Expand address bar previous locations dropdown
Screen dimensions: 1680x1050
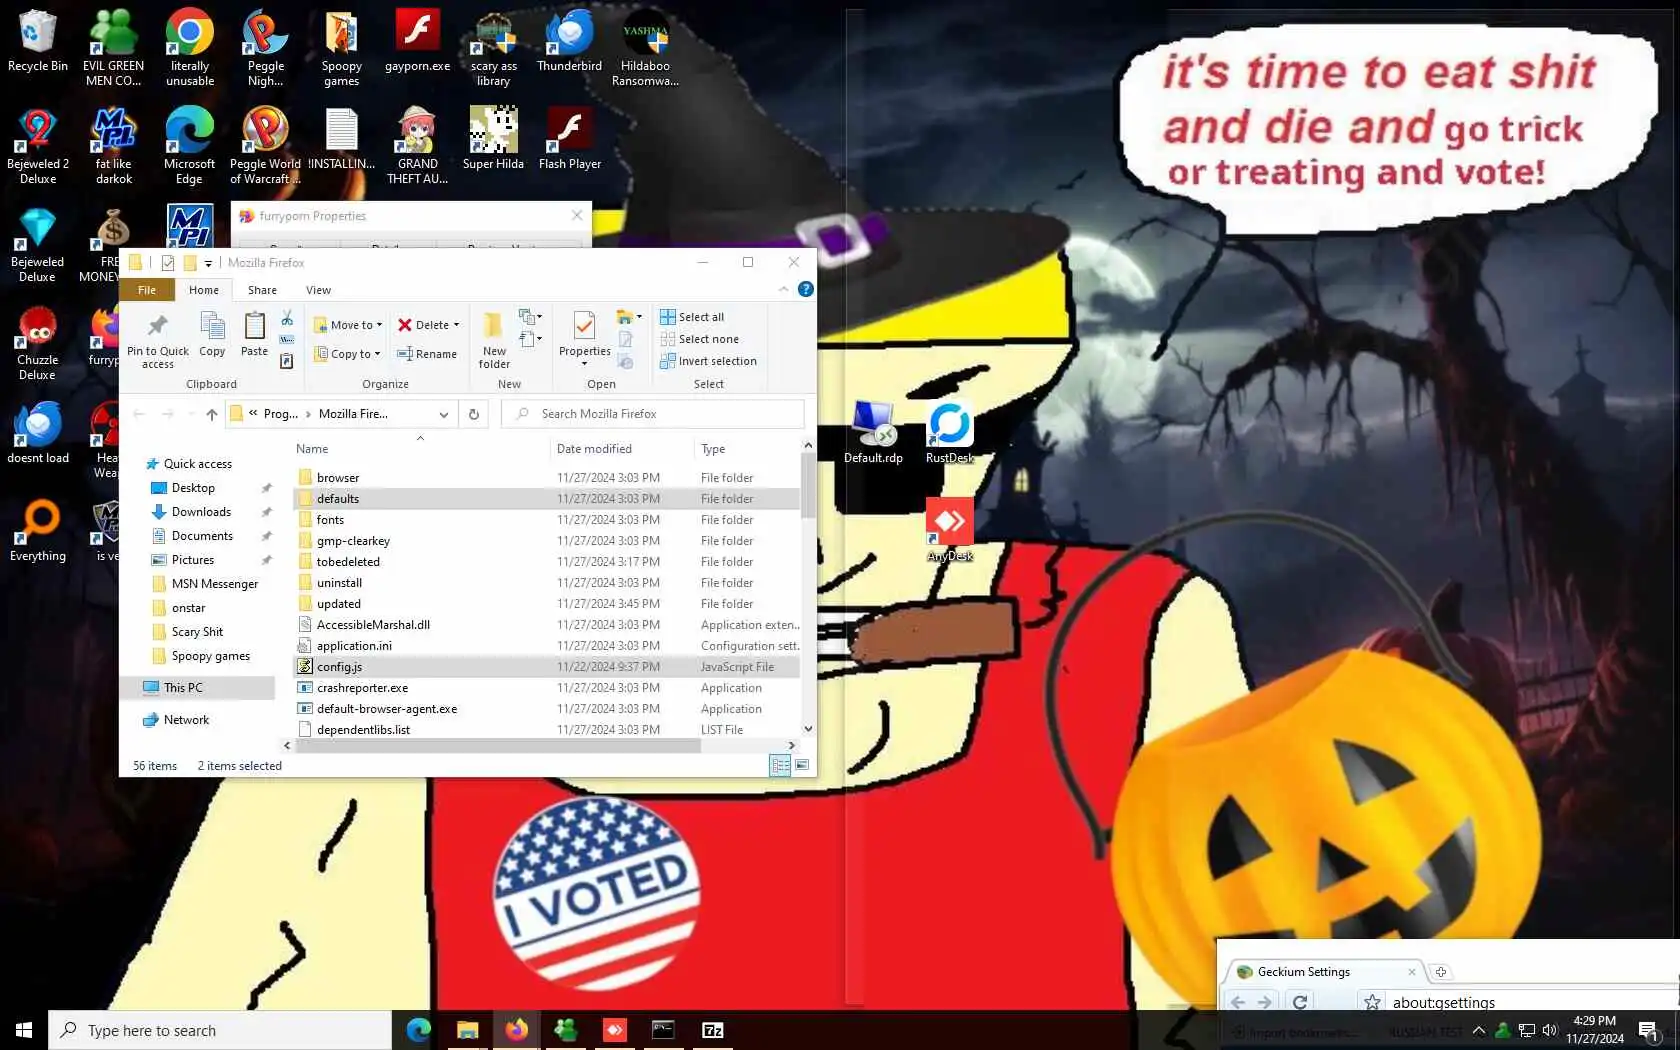[x=443, y=414]
